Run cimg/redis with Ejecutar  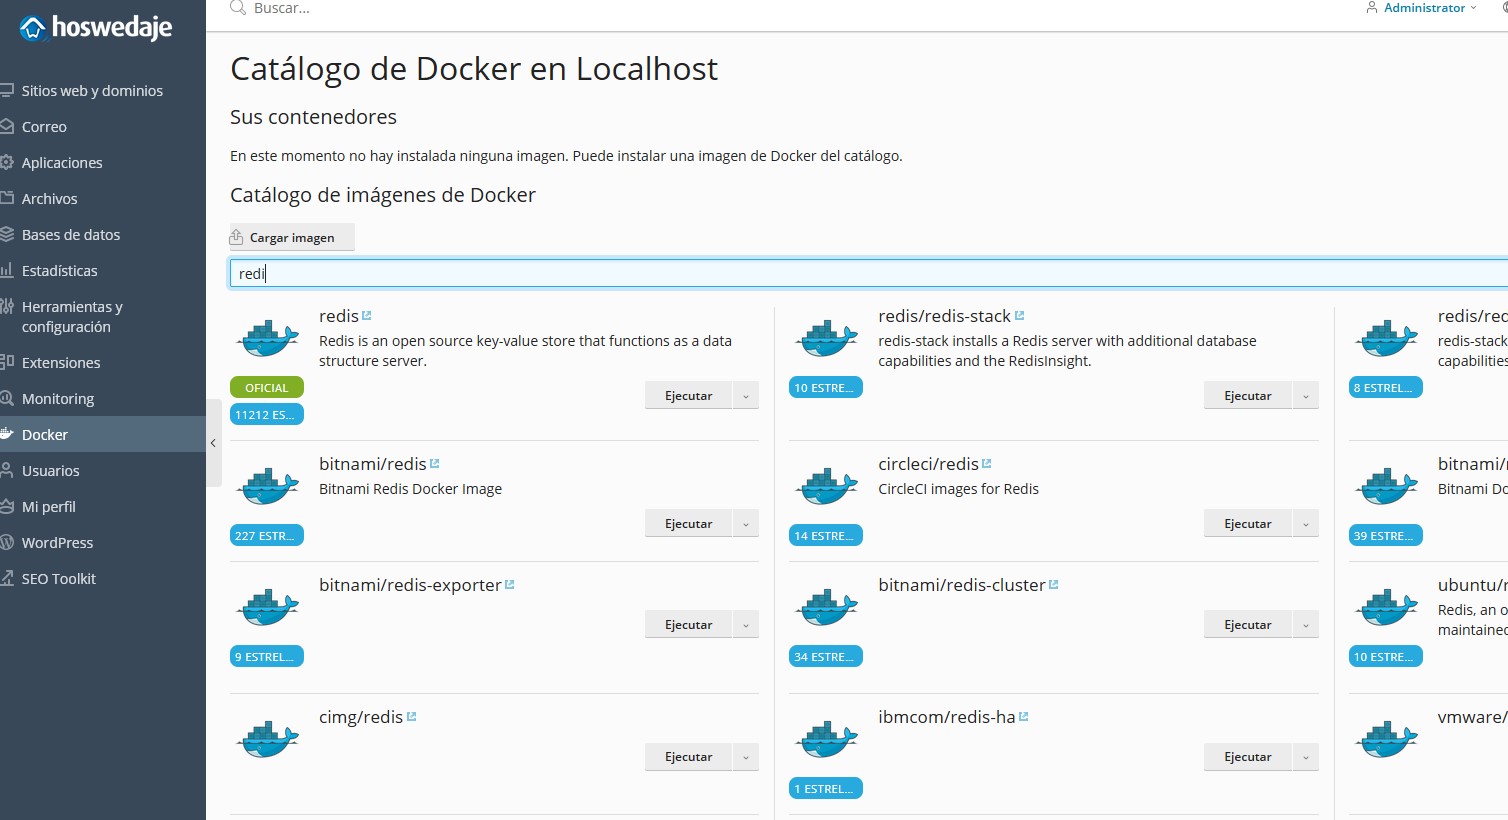689,757
